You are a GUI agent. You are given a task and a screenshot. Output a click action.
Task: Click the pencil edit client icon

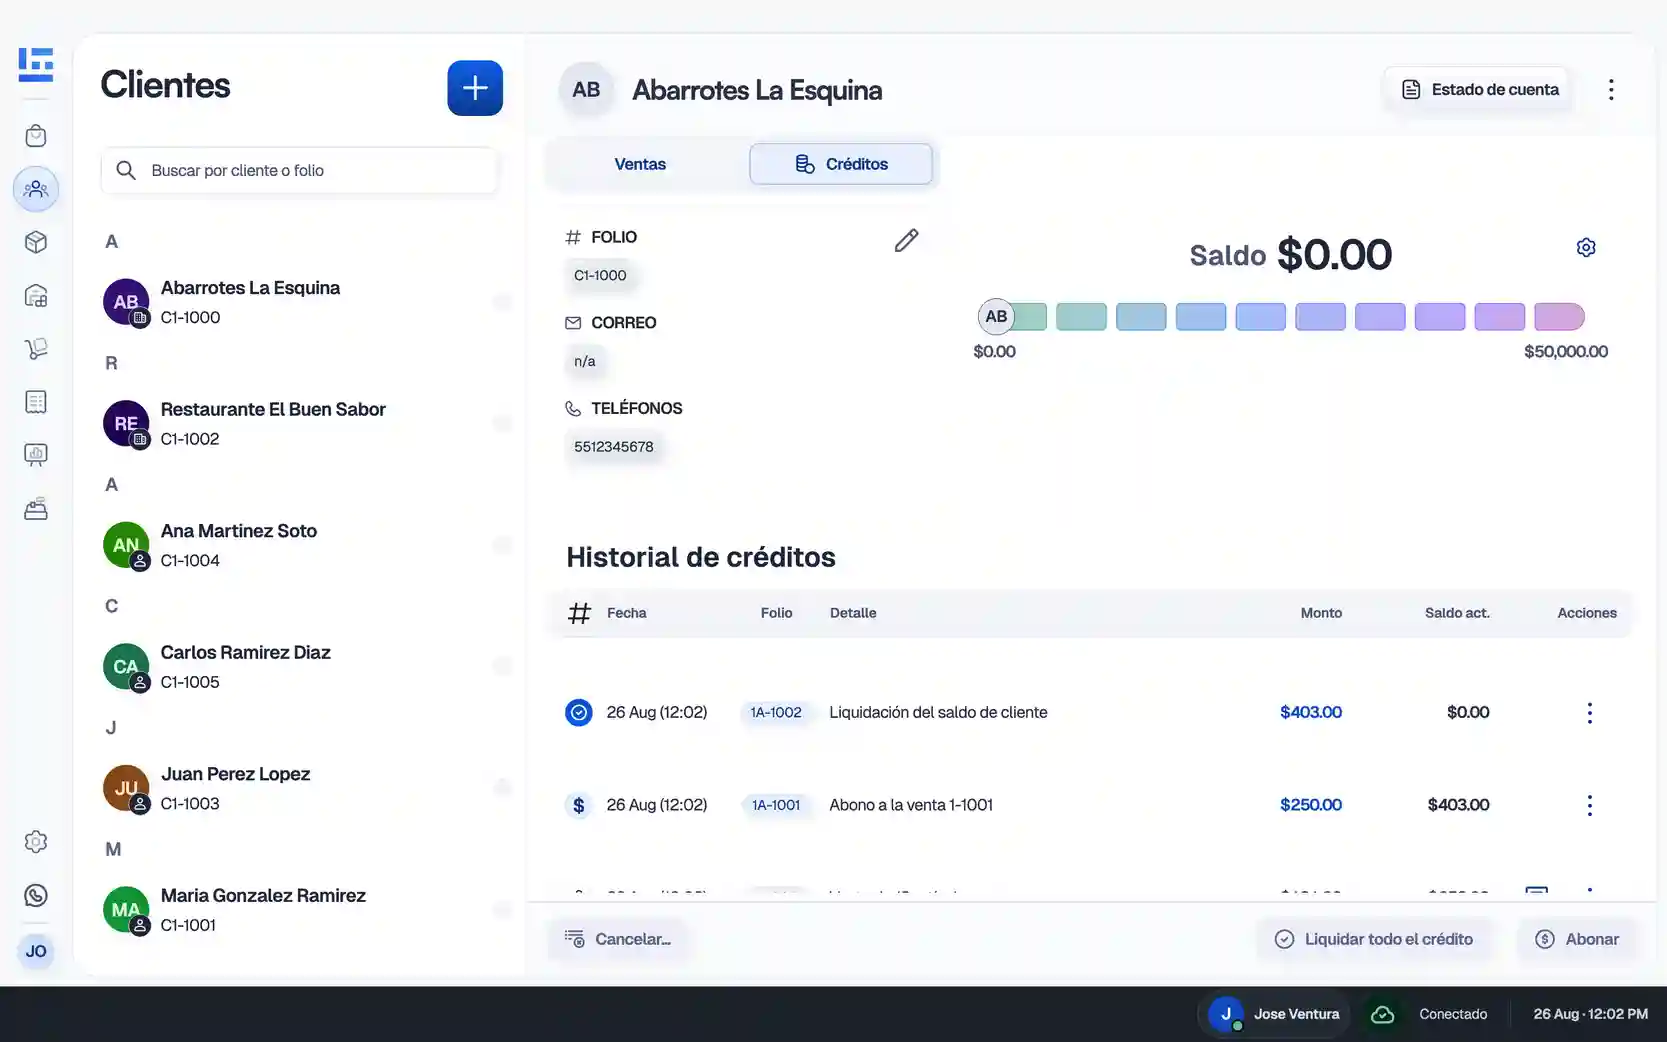[x=906, y=240]
